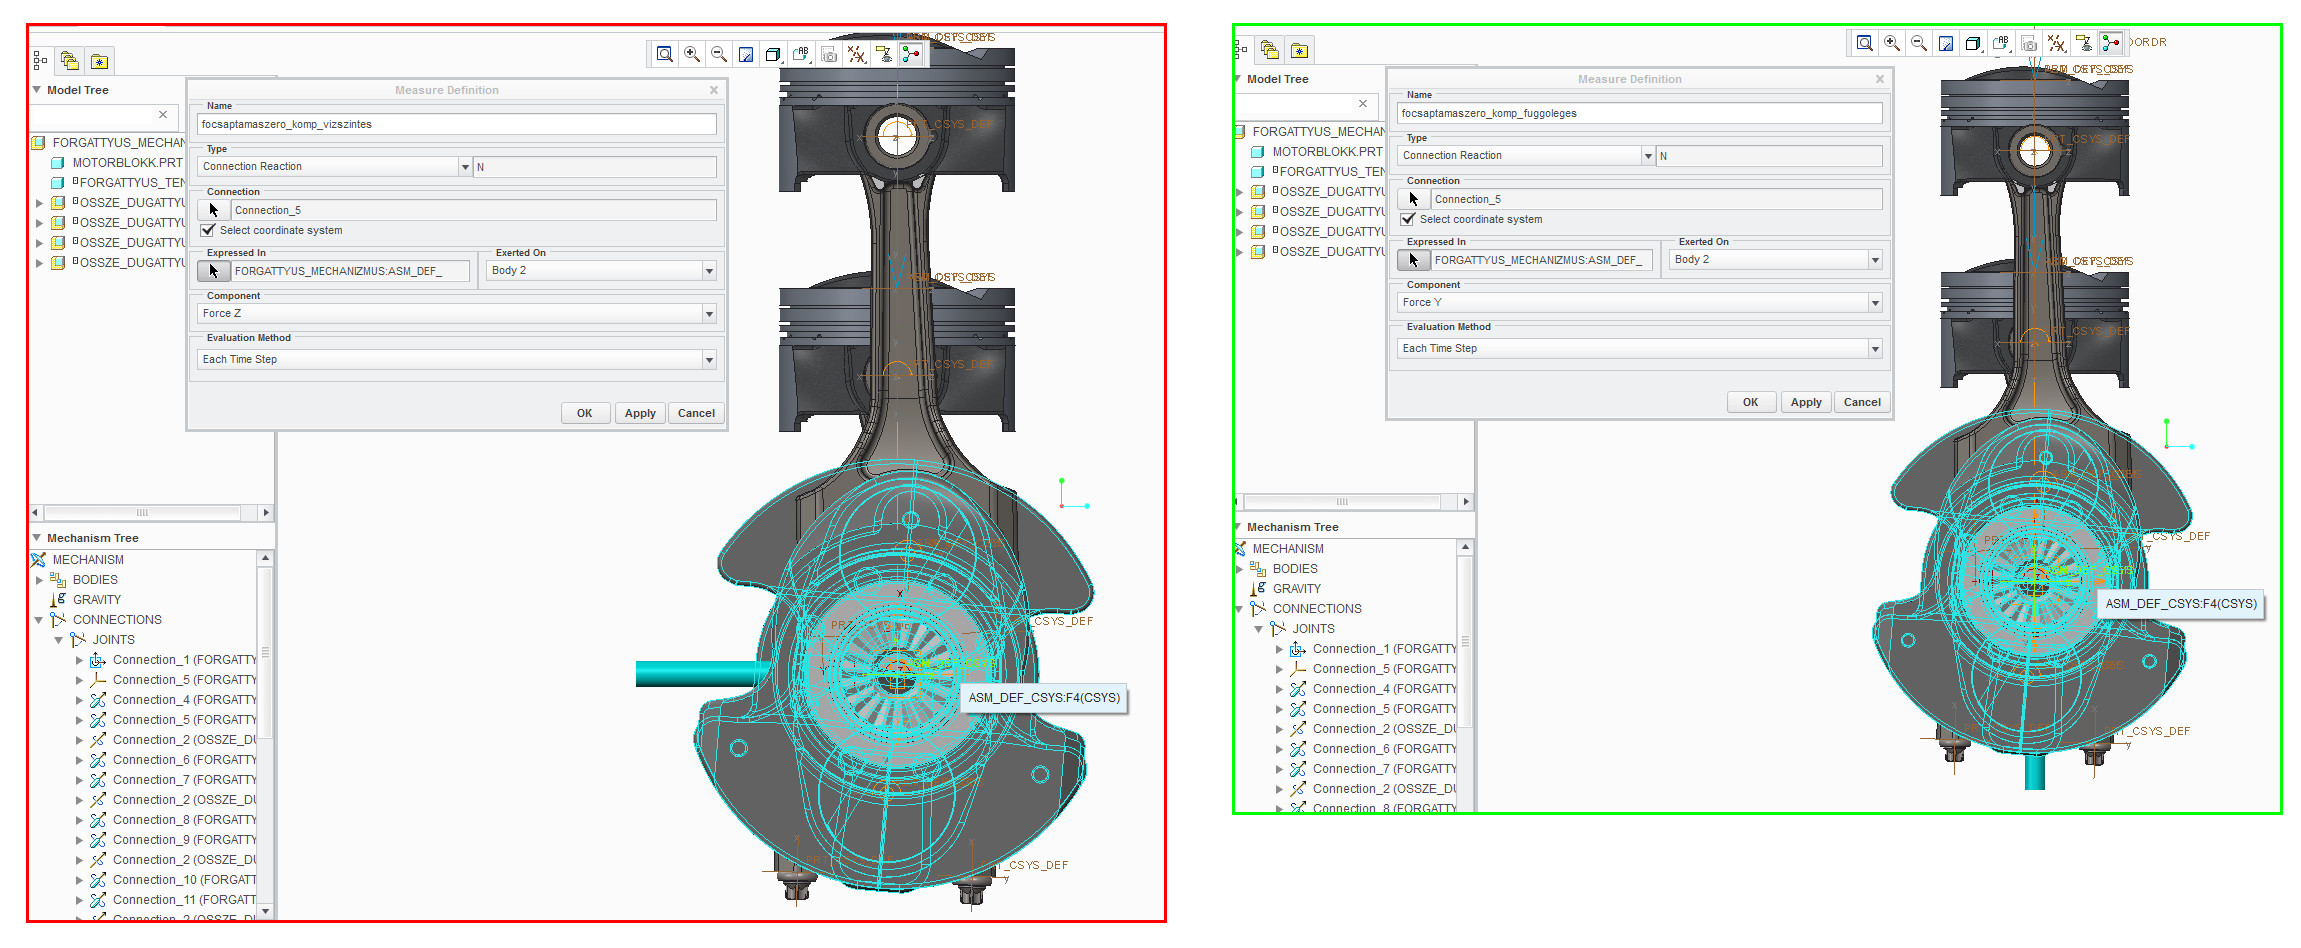Image resolution: width=2301 pixels, height=948 pixels.
Task: Click Name field containing focsaptamaszero_komp_vizszintes
Action: pyautogui.click(x=457, y=124)
